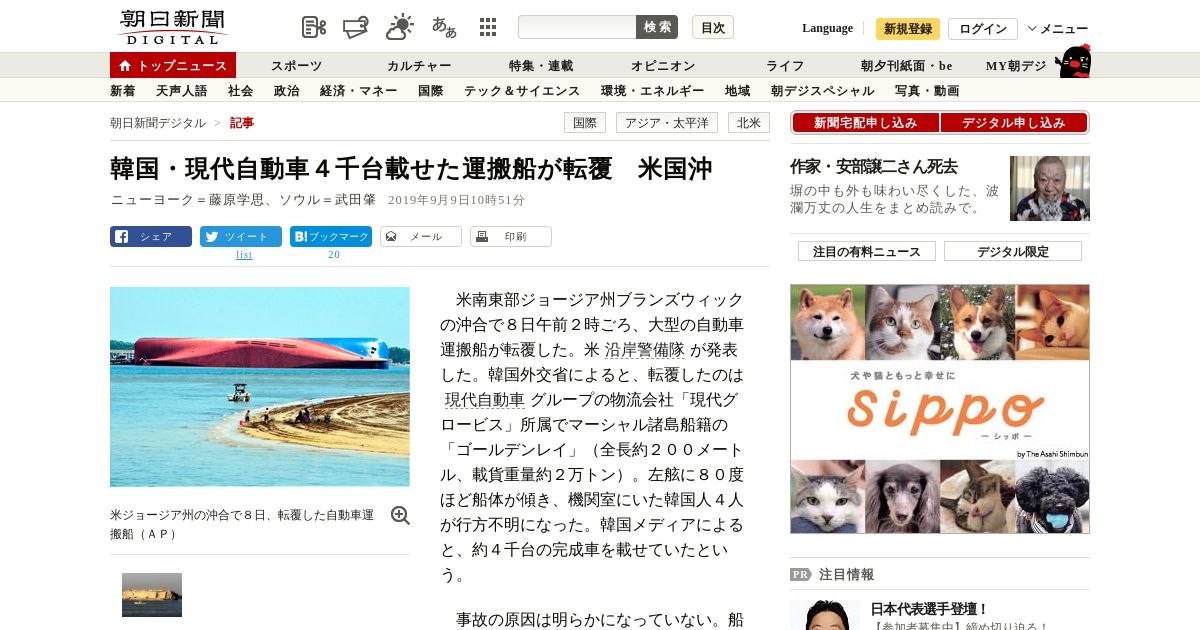Select the MY朝デジ tab

1016,66
